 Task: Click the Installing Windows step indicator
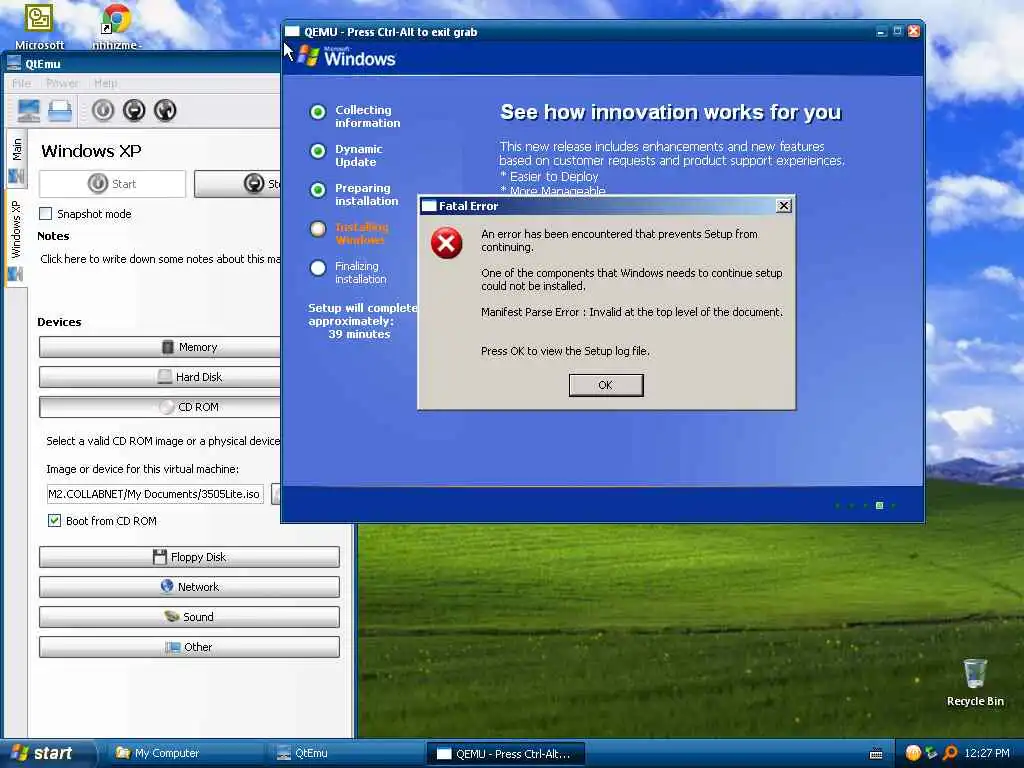coord(318,229)
